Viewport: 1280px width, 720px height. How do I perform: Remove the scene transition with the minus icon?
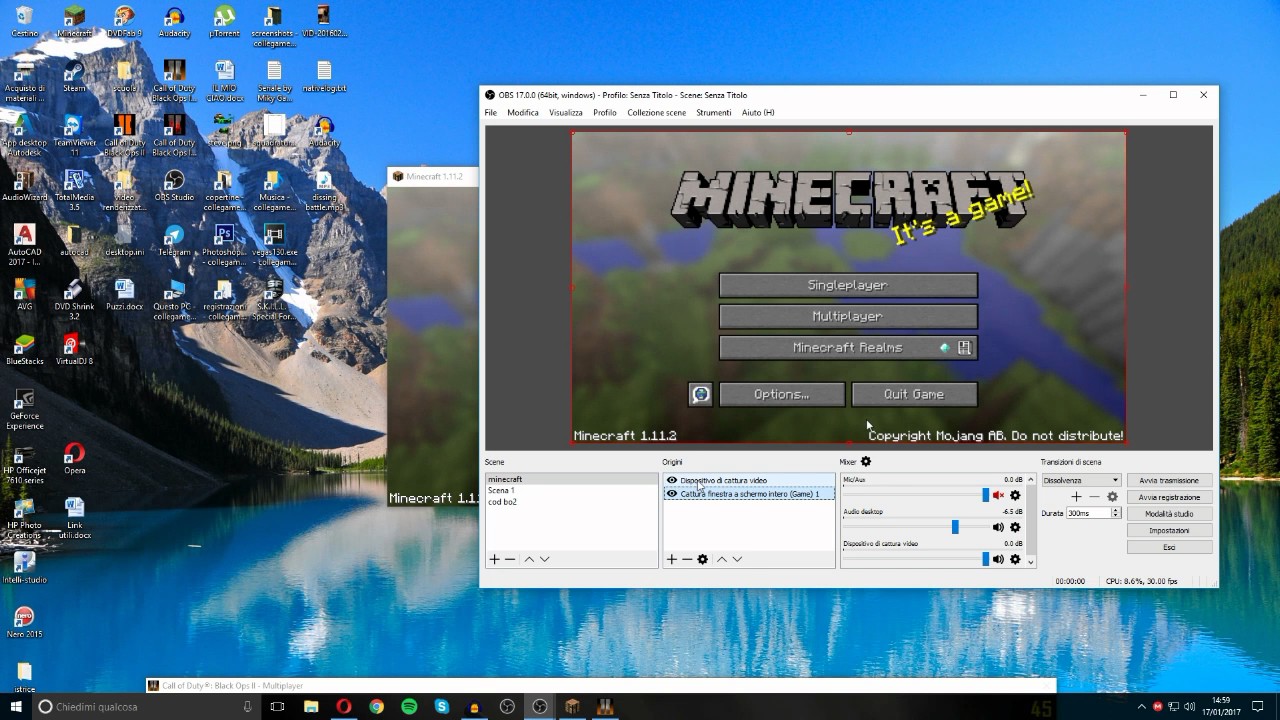click(1094, 497)
